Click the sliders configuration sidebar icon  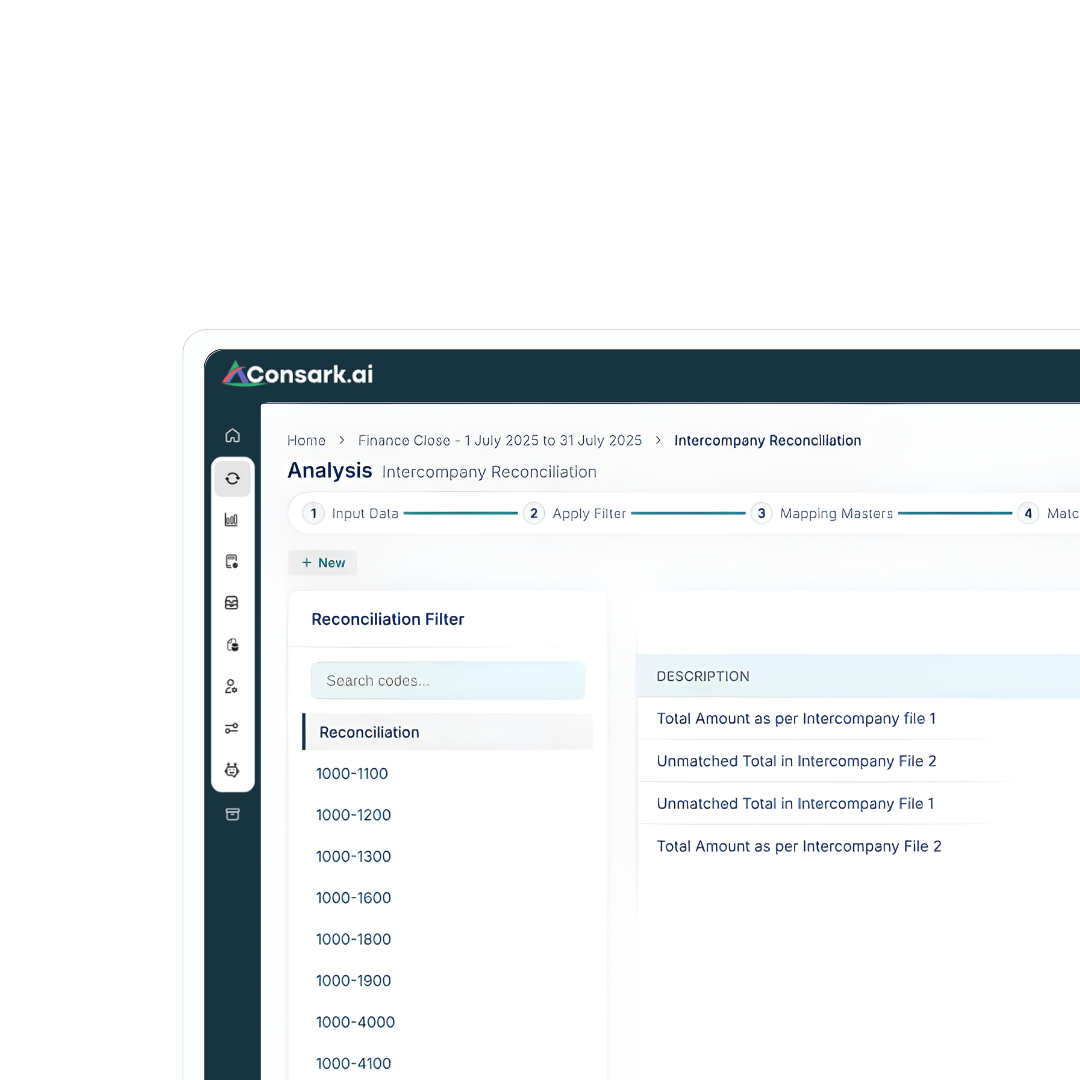click(232, 729)
